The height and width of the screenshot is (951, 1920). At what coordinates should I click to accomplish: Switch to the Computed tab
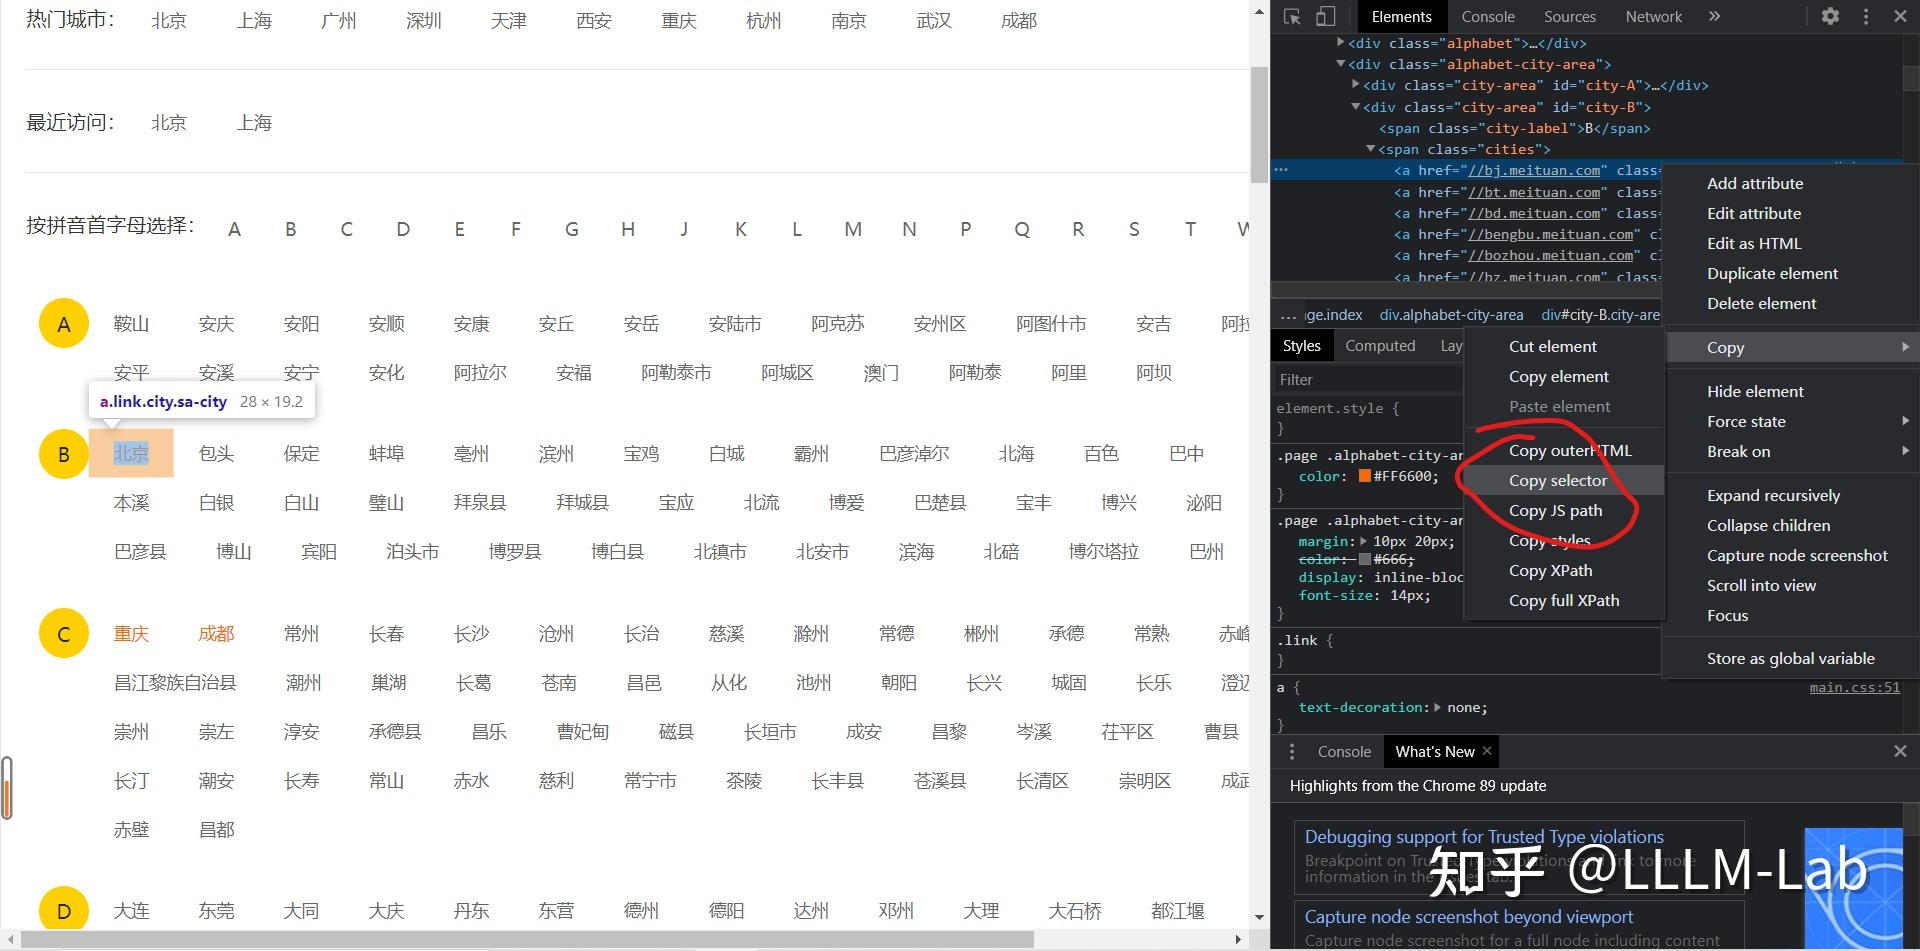pyautogui.click(x=1380, y=345)
